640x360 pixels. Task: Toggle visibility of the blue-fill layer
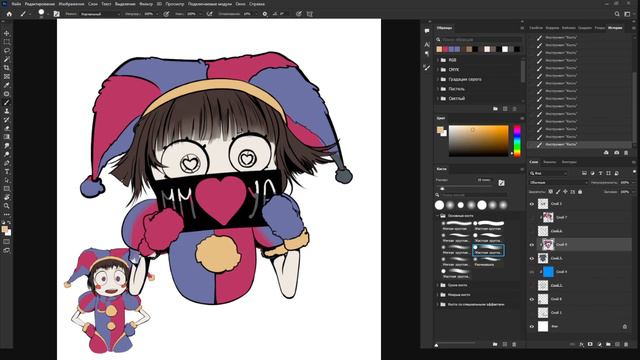tap(532, 272)
